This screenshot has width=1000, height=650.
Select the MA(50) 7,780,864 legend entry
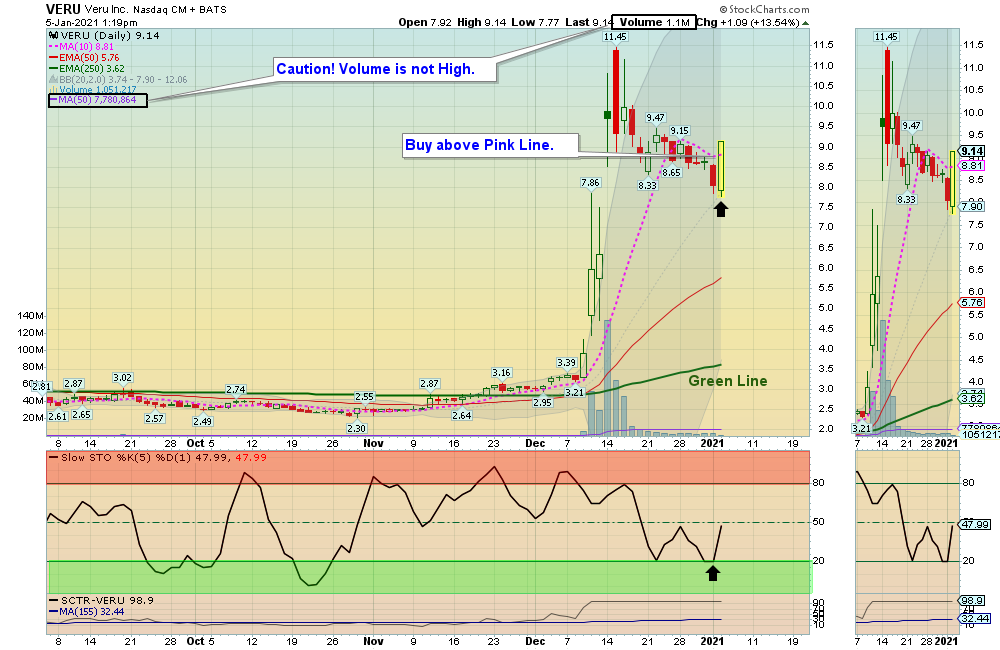97,100
